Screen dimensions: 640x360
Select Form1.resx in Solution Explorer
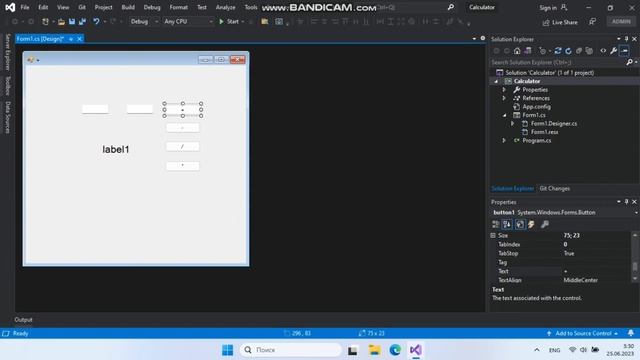544,132
